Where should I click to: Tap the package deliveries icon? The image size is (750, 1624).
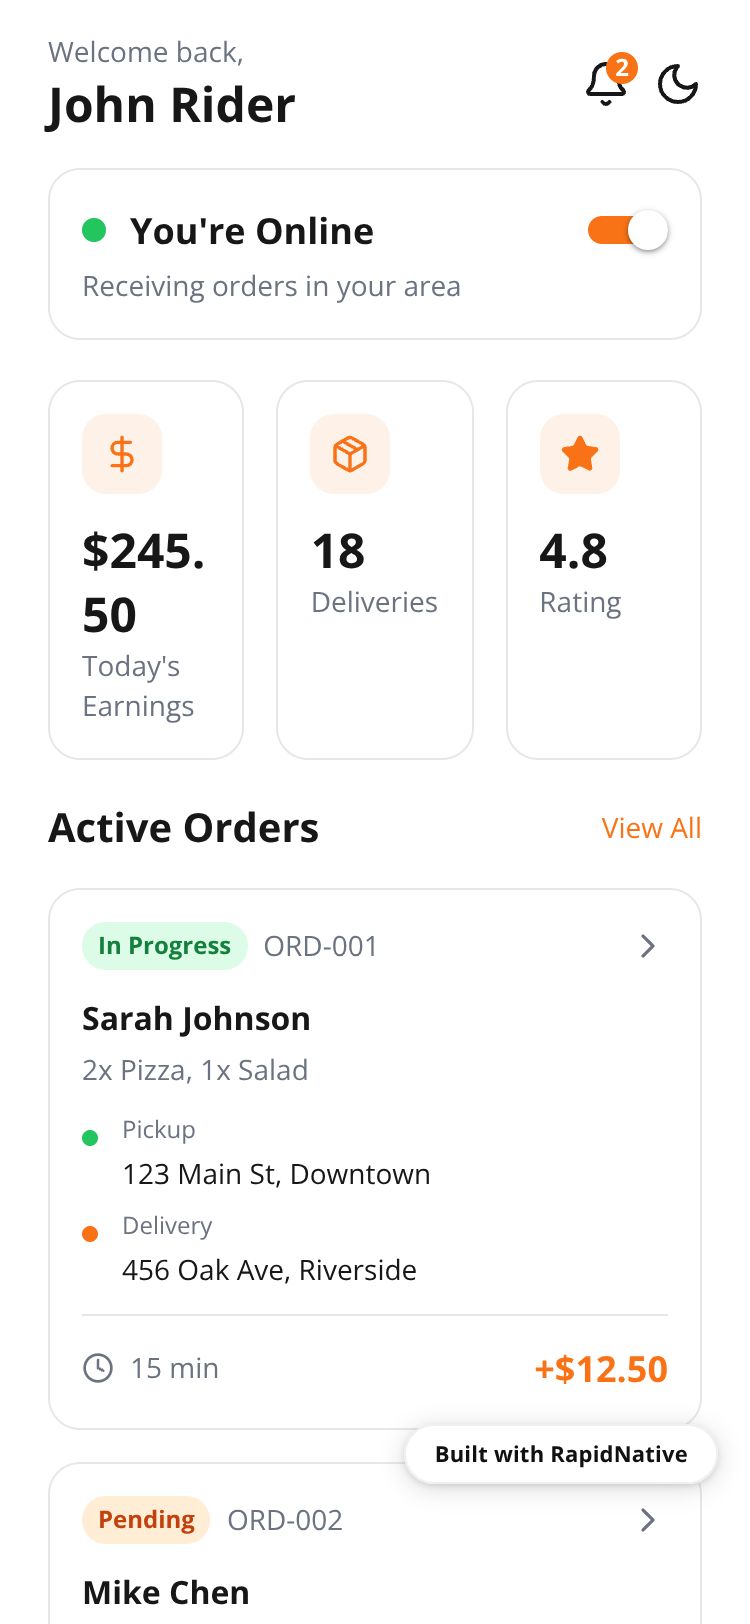tap(350, 454)
